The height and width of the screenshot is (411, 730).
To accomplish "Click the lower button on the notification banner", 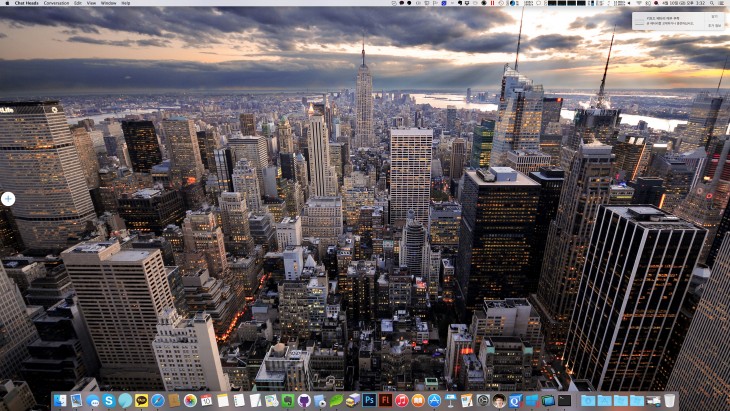I will click(x=715, y=26).
